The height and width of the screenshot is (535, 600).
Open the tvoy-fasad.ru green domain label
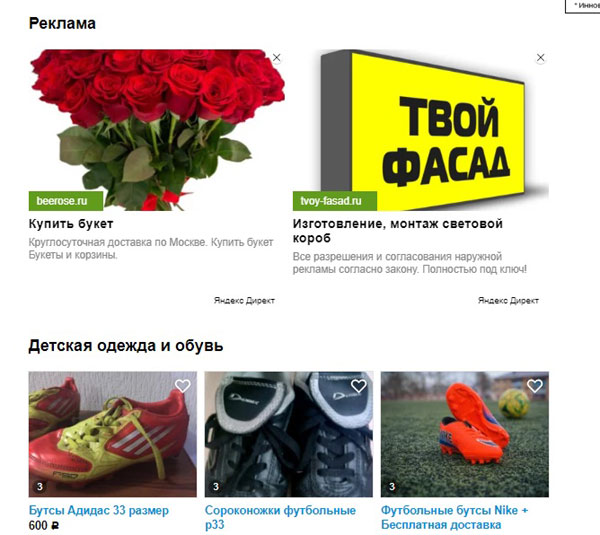pyautogui.click(x=335, y=201)
